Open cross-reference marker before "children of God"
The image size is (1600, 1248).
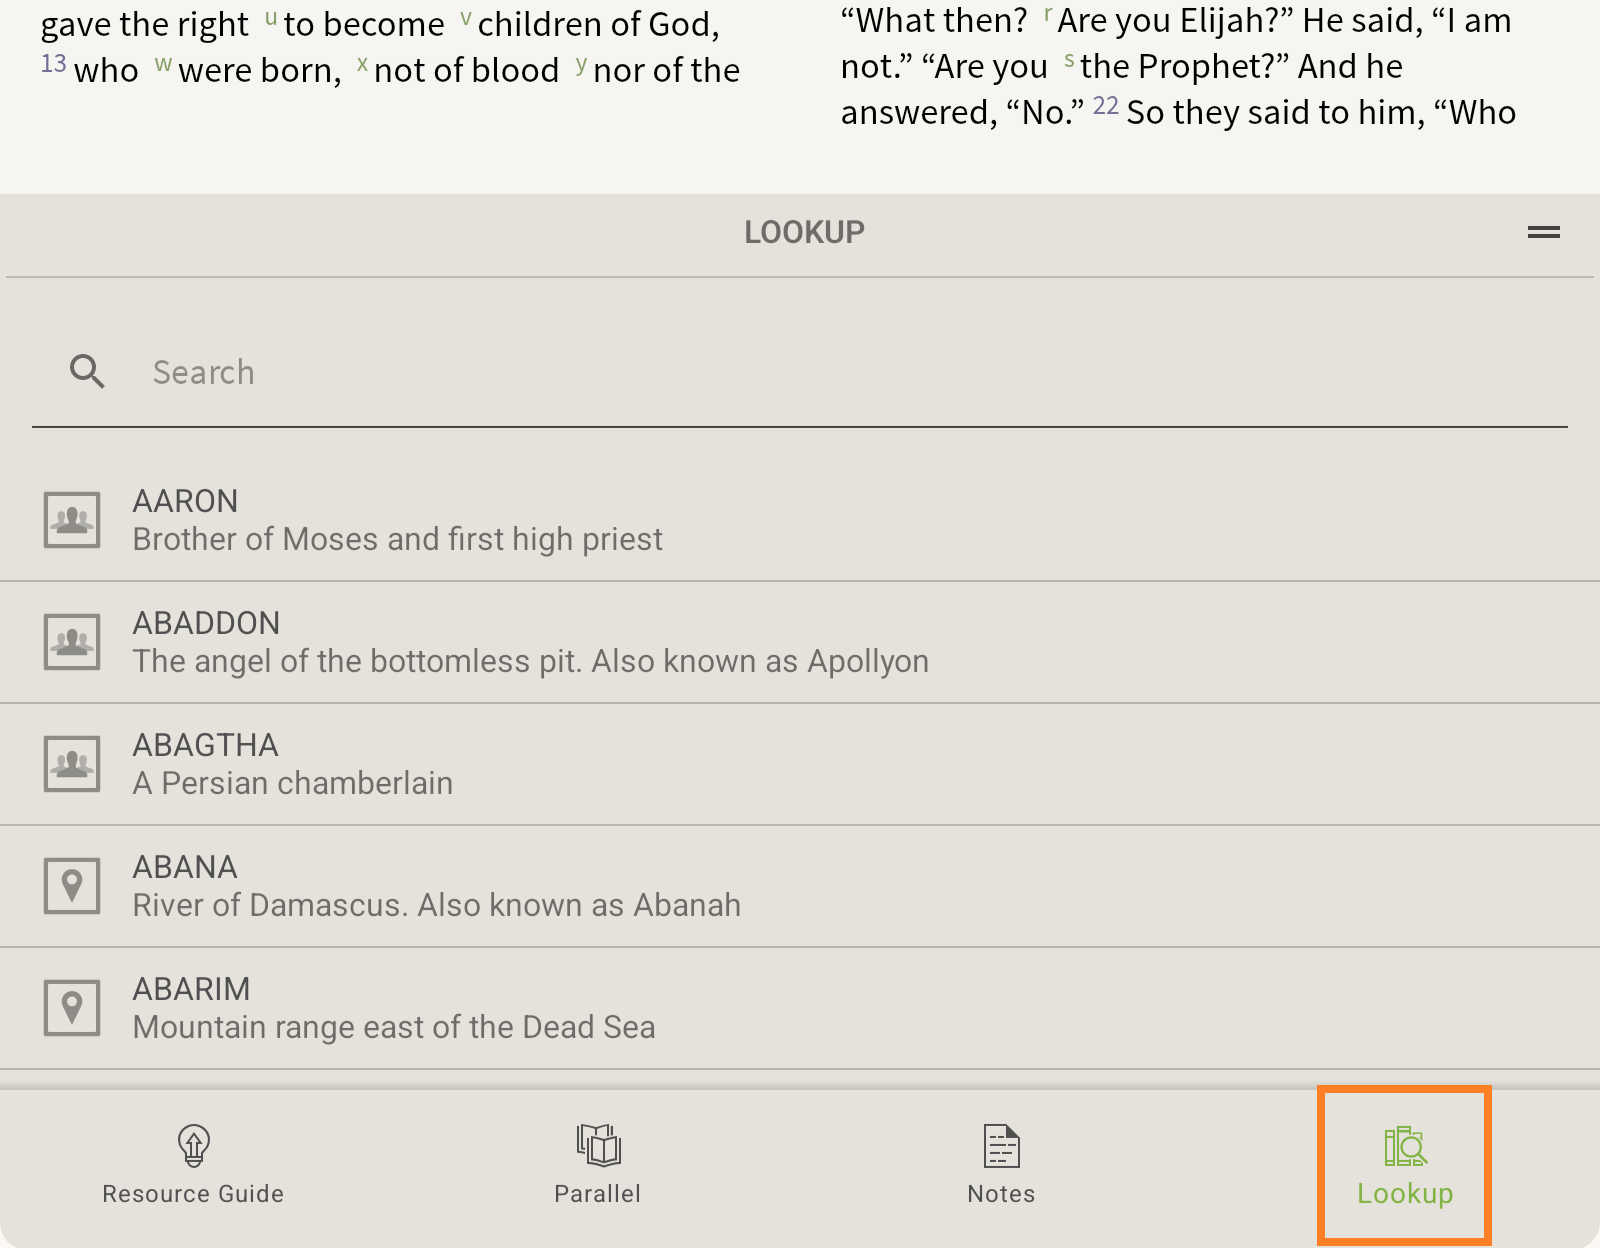click(465, 18)
